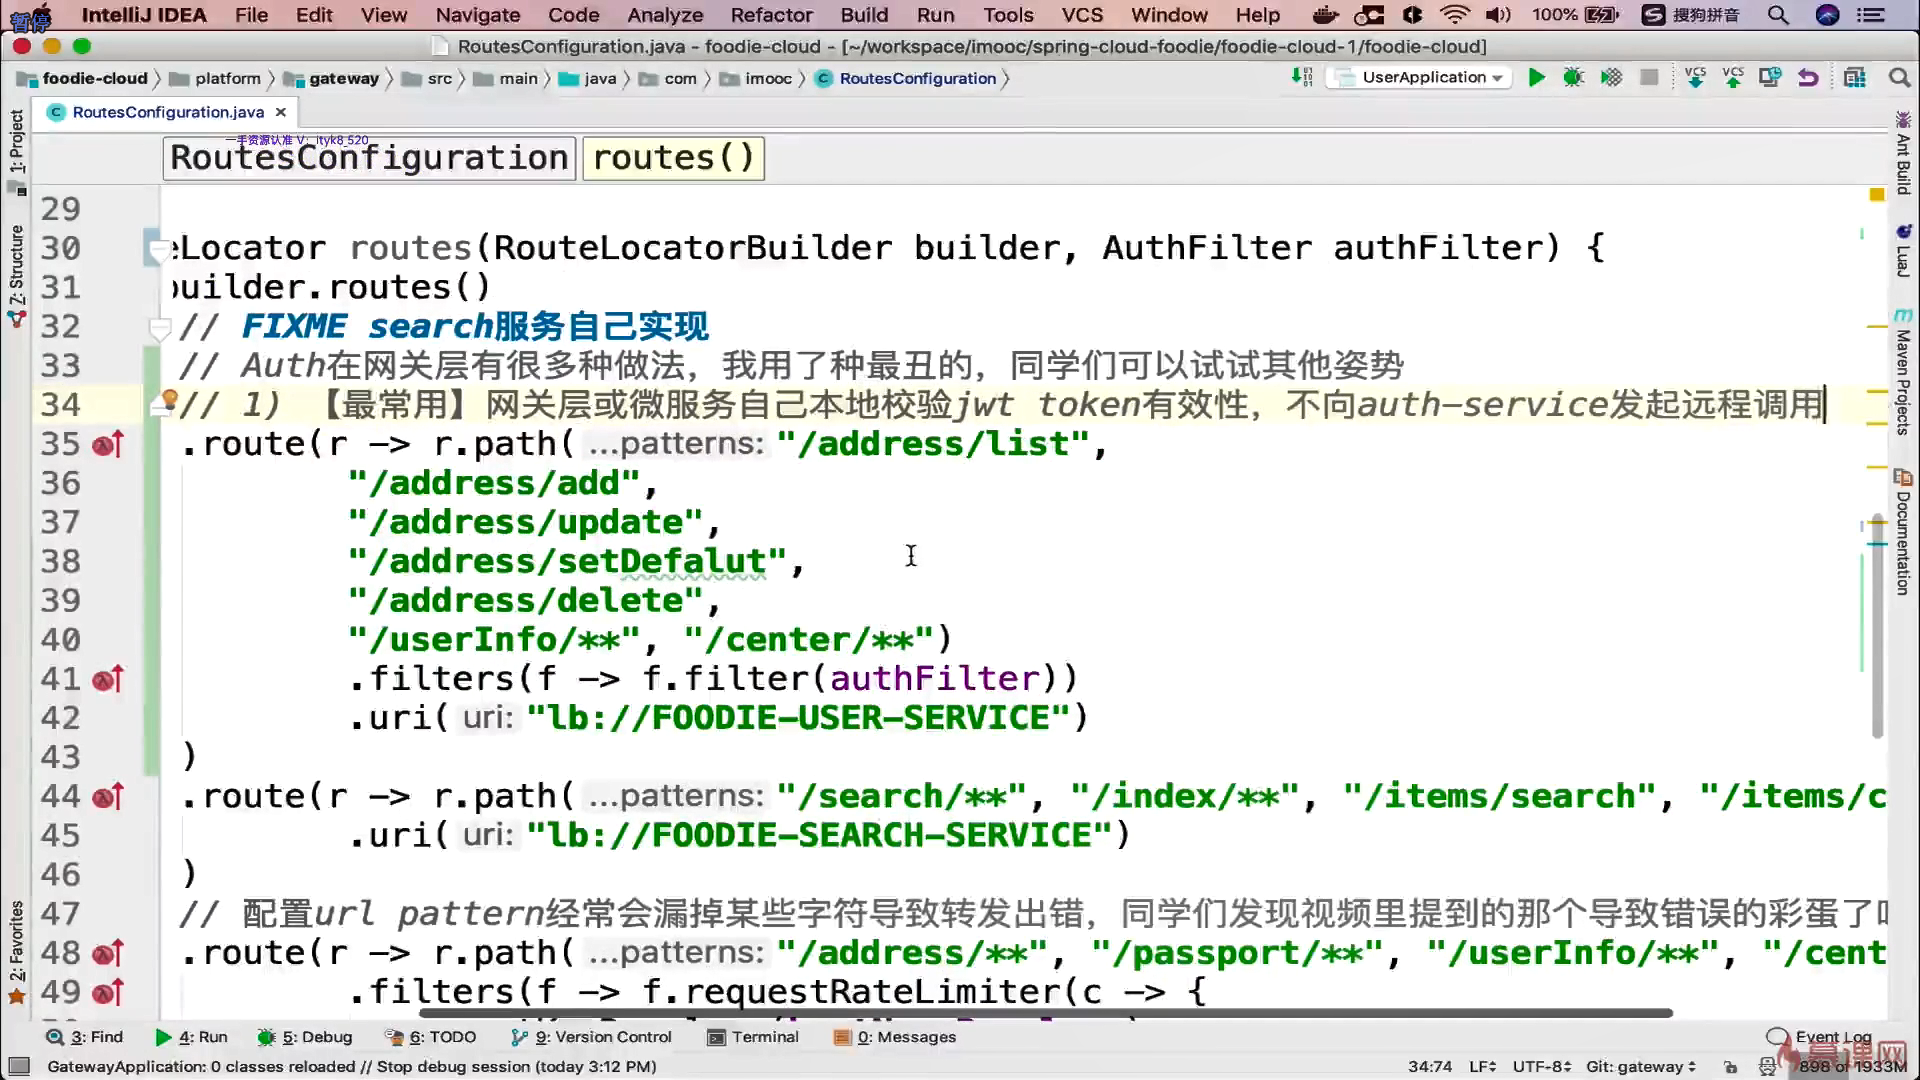The width and height of the screenshot is (1920, 1080).
Task: Run UserApplication with the green play icon
Action: pos(1537,78)
